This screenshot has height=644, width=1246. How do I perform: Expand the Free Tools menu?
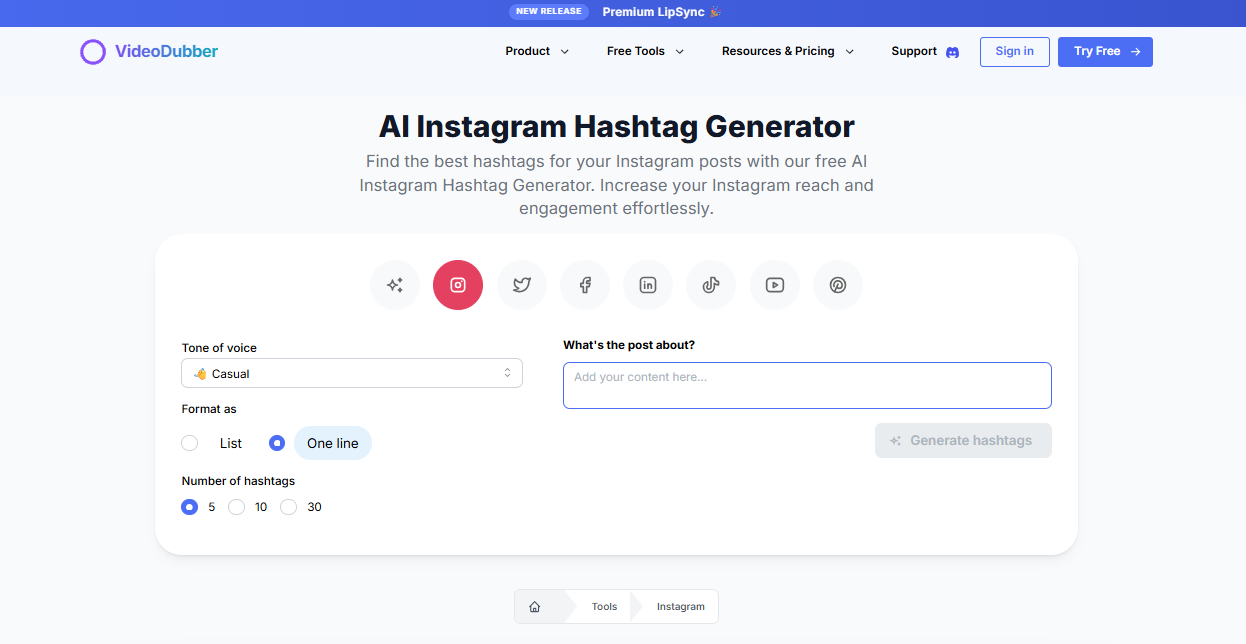click(644, 51)
